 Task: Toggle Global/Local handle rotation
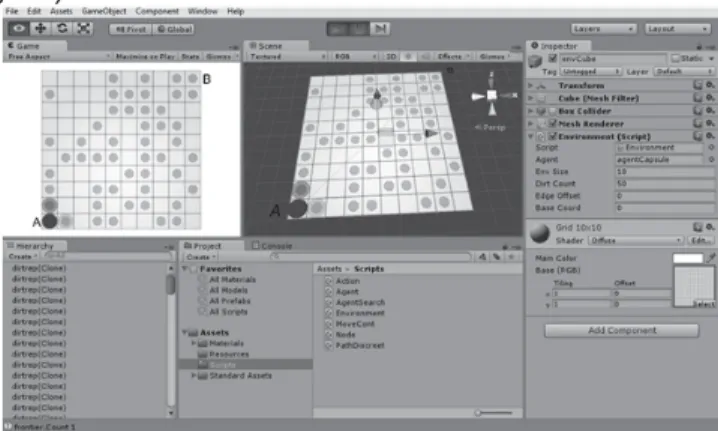(174, 29)
